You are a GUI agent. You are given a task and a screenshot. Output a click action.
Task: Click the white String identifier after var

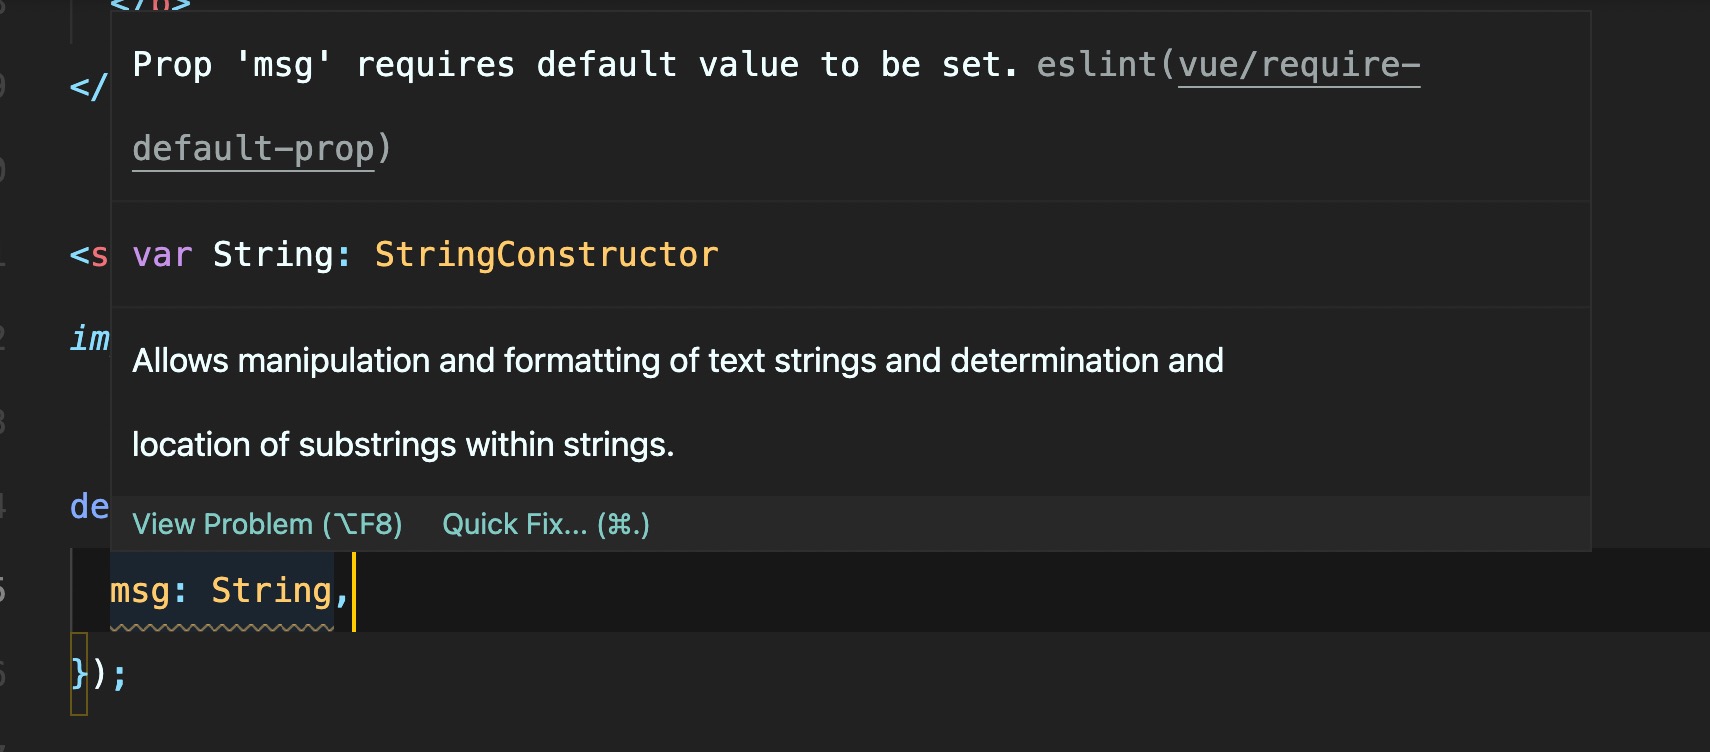(272, 255)
